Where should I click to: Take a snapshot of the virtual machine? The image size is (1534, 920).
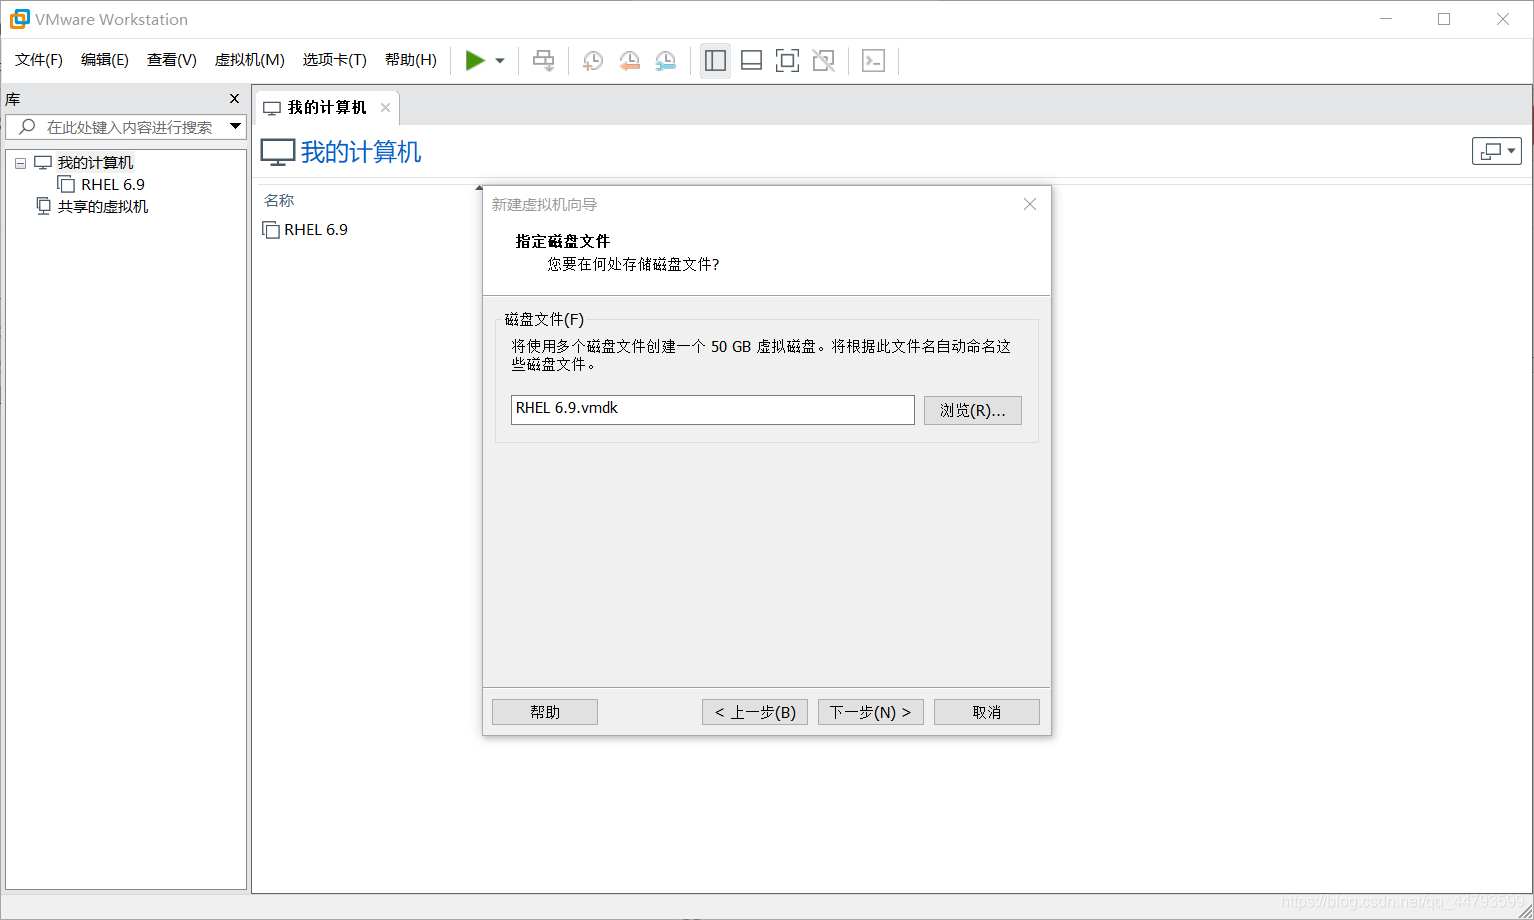click(x=592, y=60)
